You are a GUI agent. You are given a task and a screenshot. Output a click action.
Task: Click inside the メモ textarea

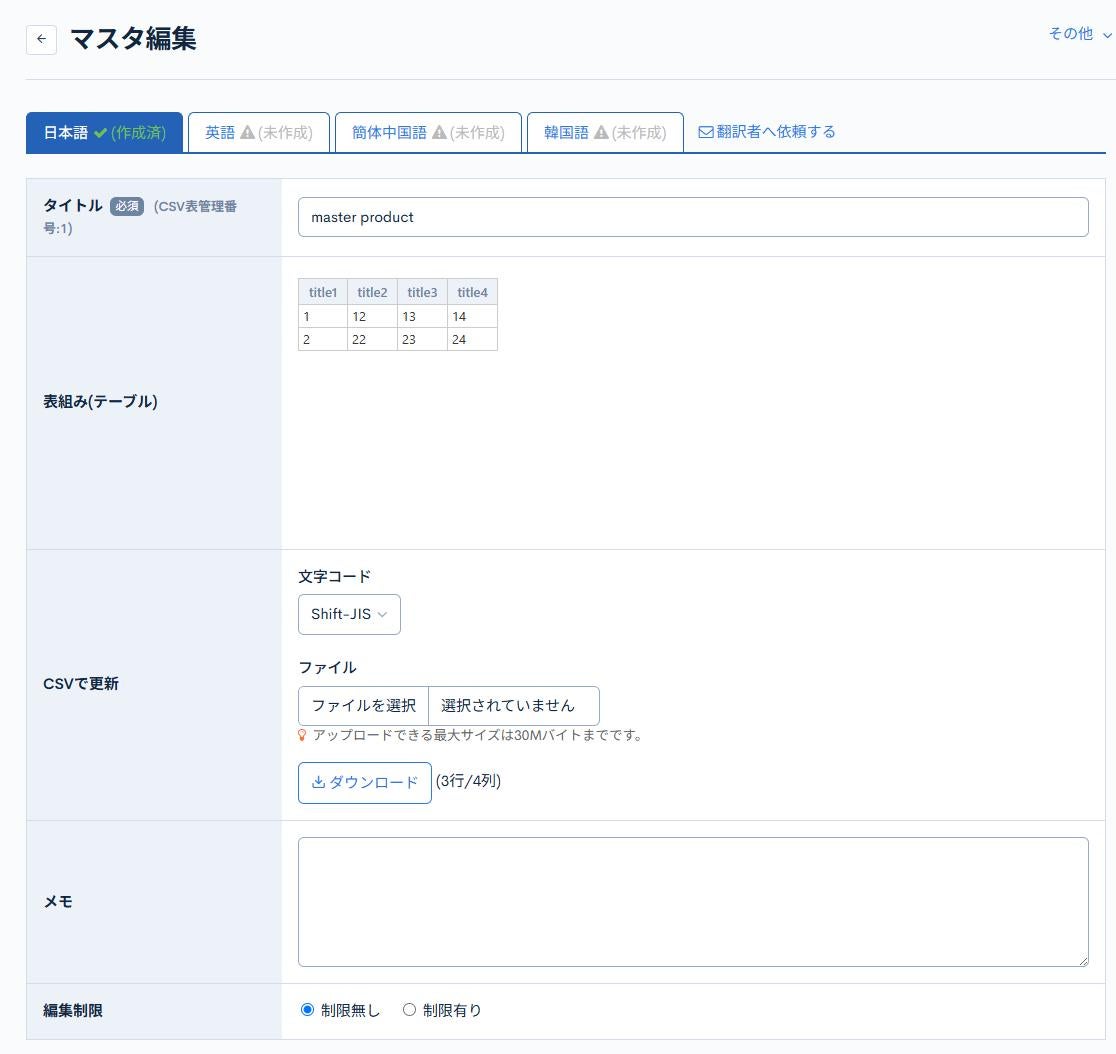[x=693, y=900]
